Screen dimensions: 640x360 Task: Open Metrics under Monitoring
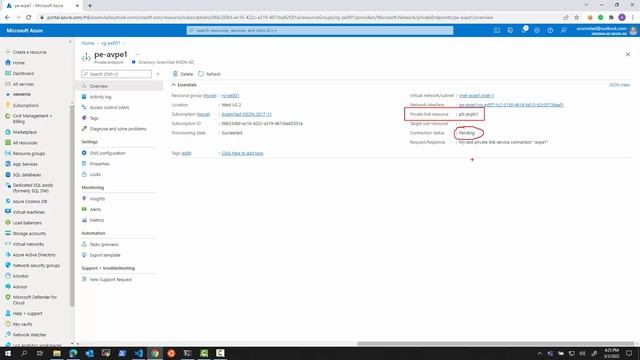coord(97,220)
